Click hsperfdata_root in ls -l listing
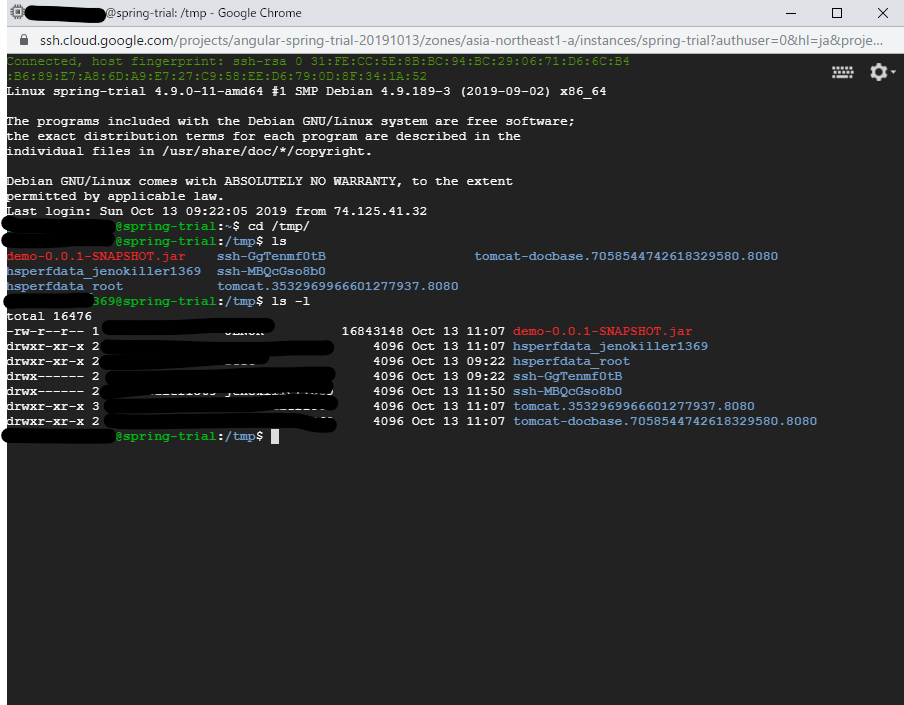Image resolution: width=904 pixels, height=705 pixels. [x=571, y=361]
